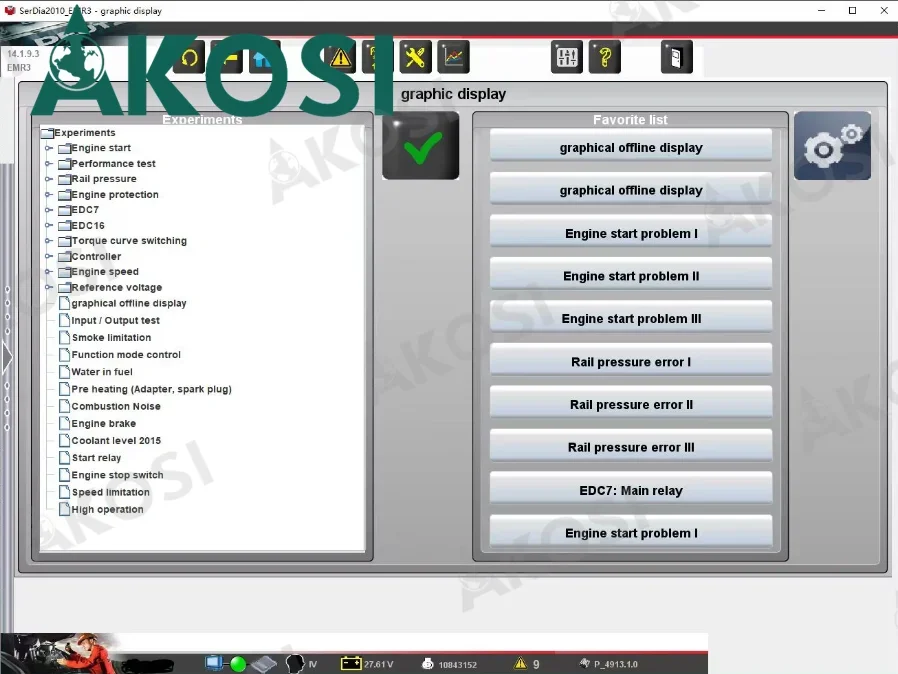Open the slider controls settings icon

click(x=566, y=57)
